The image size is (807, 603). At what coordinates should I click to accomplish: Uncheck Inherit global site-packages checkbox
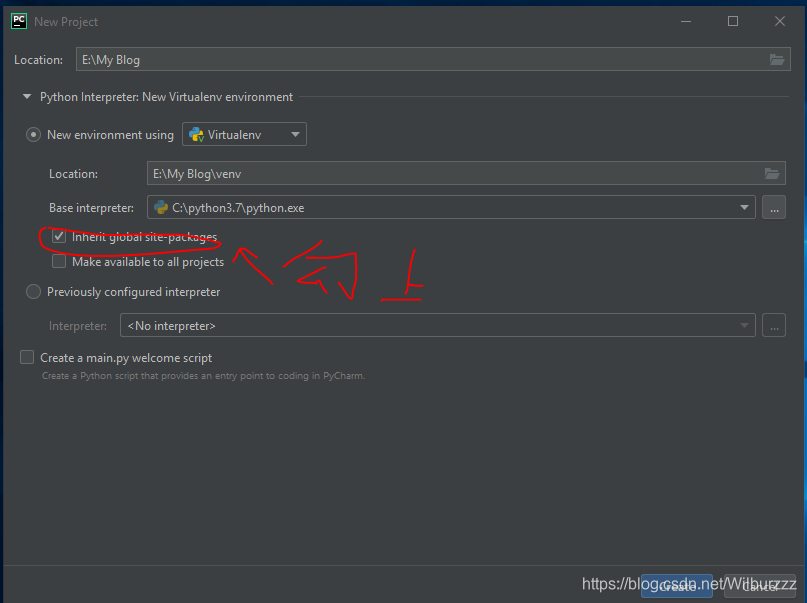click(x=59, y=237)
